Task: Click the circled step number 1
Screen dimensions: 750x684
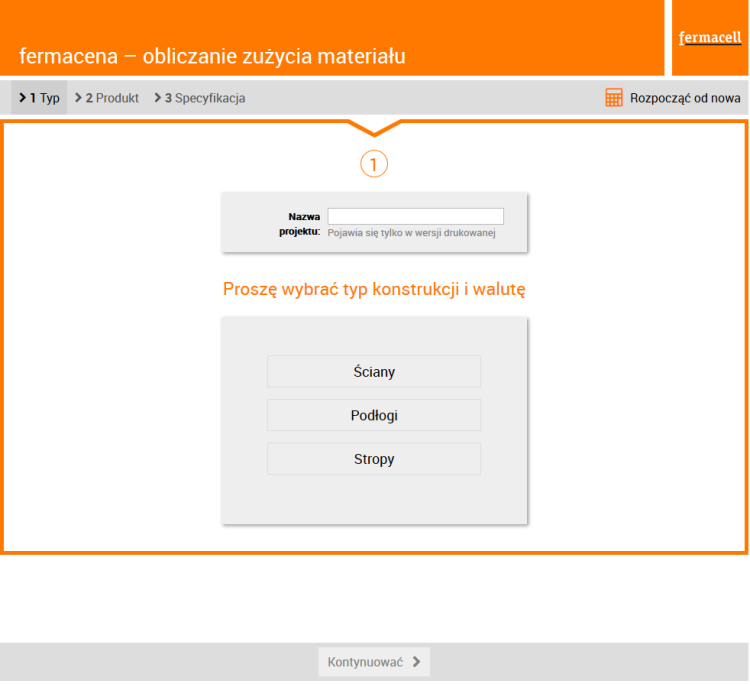Action: coord(374,164)
